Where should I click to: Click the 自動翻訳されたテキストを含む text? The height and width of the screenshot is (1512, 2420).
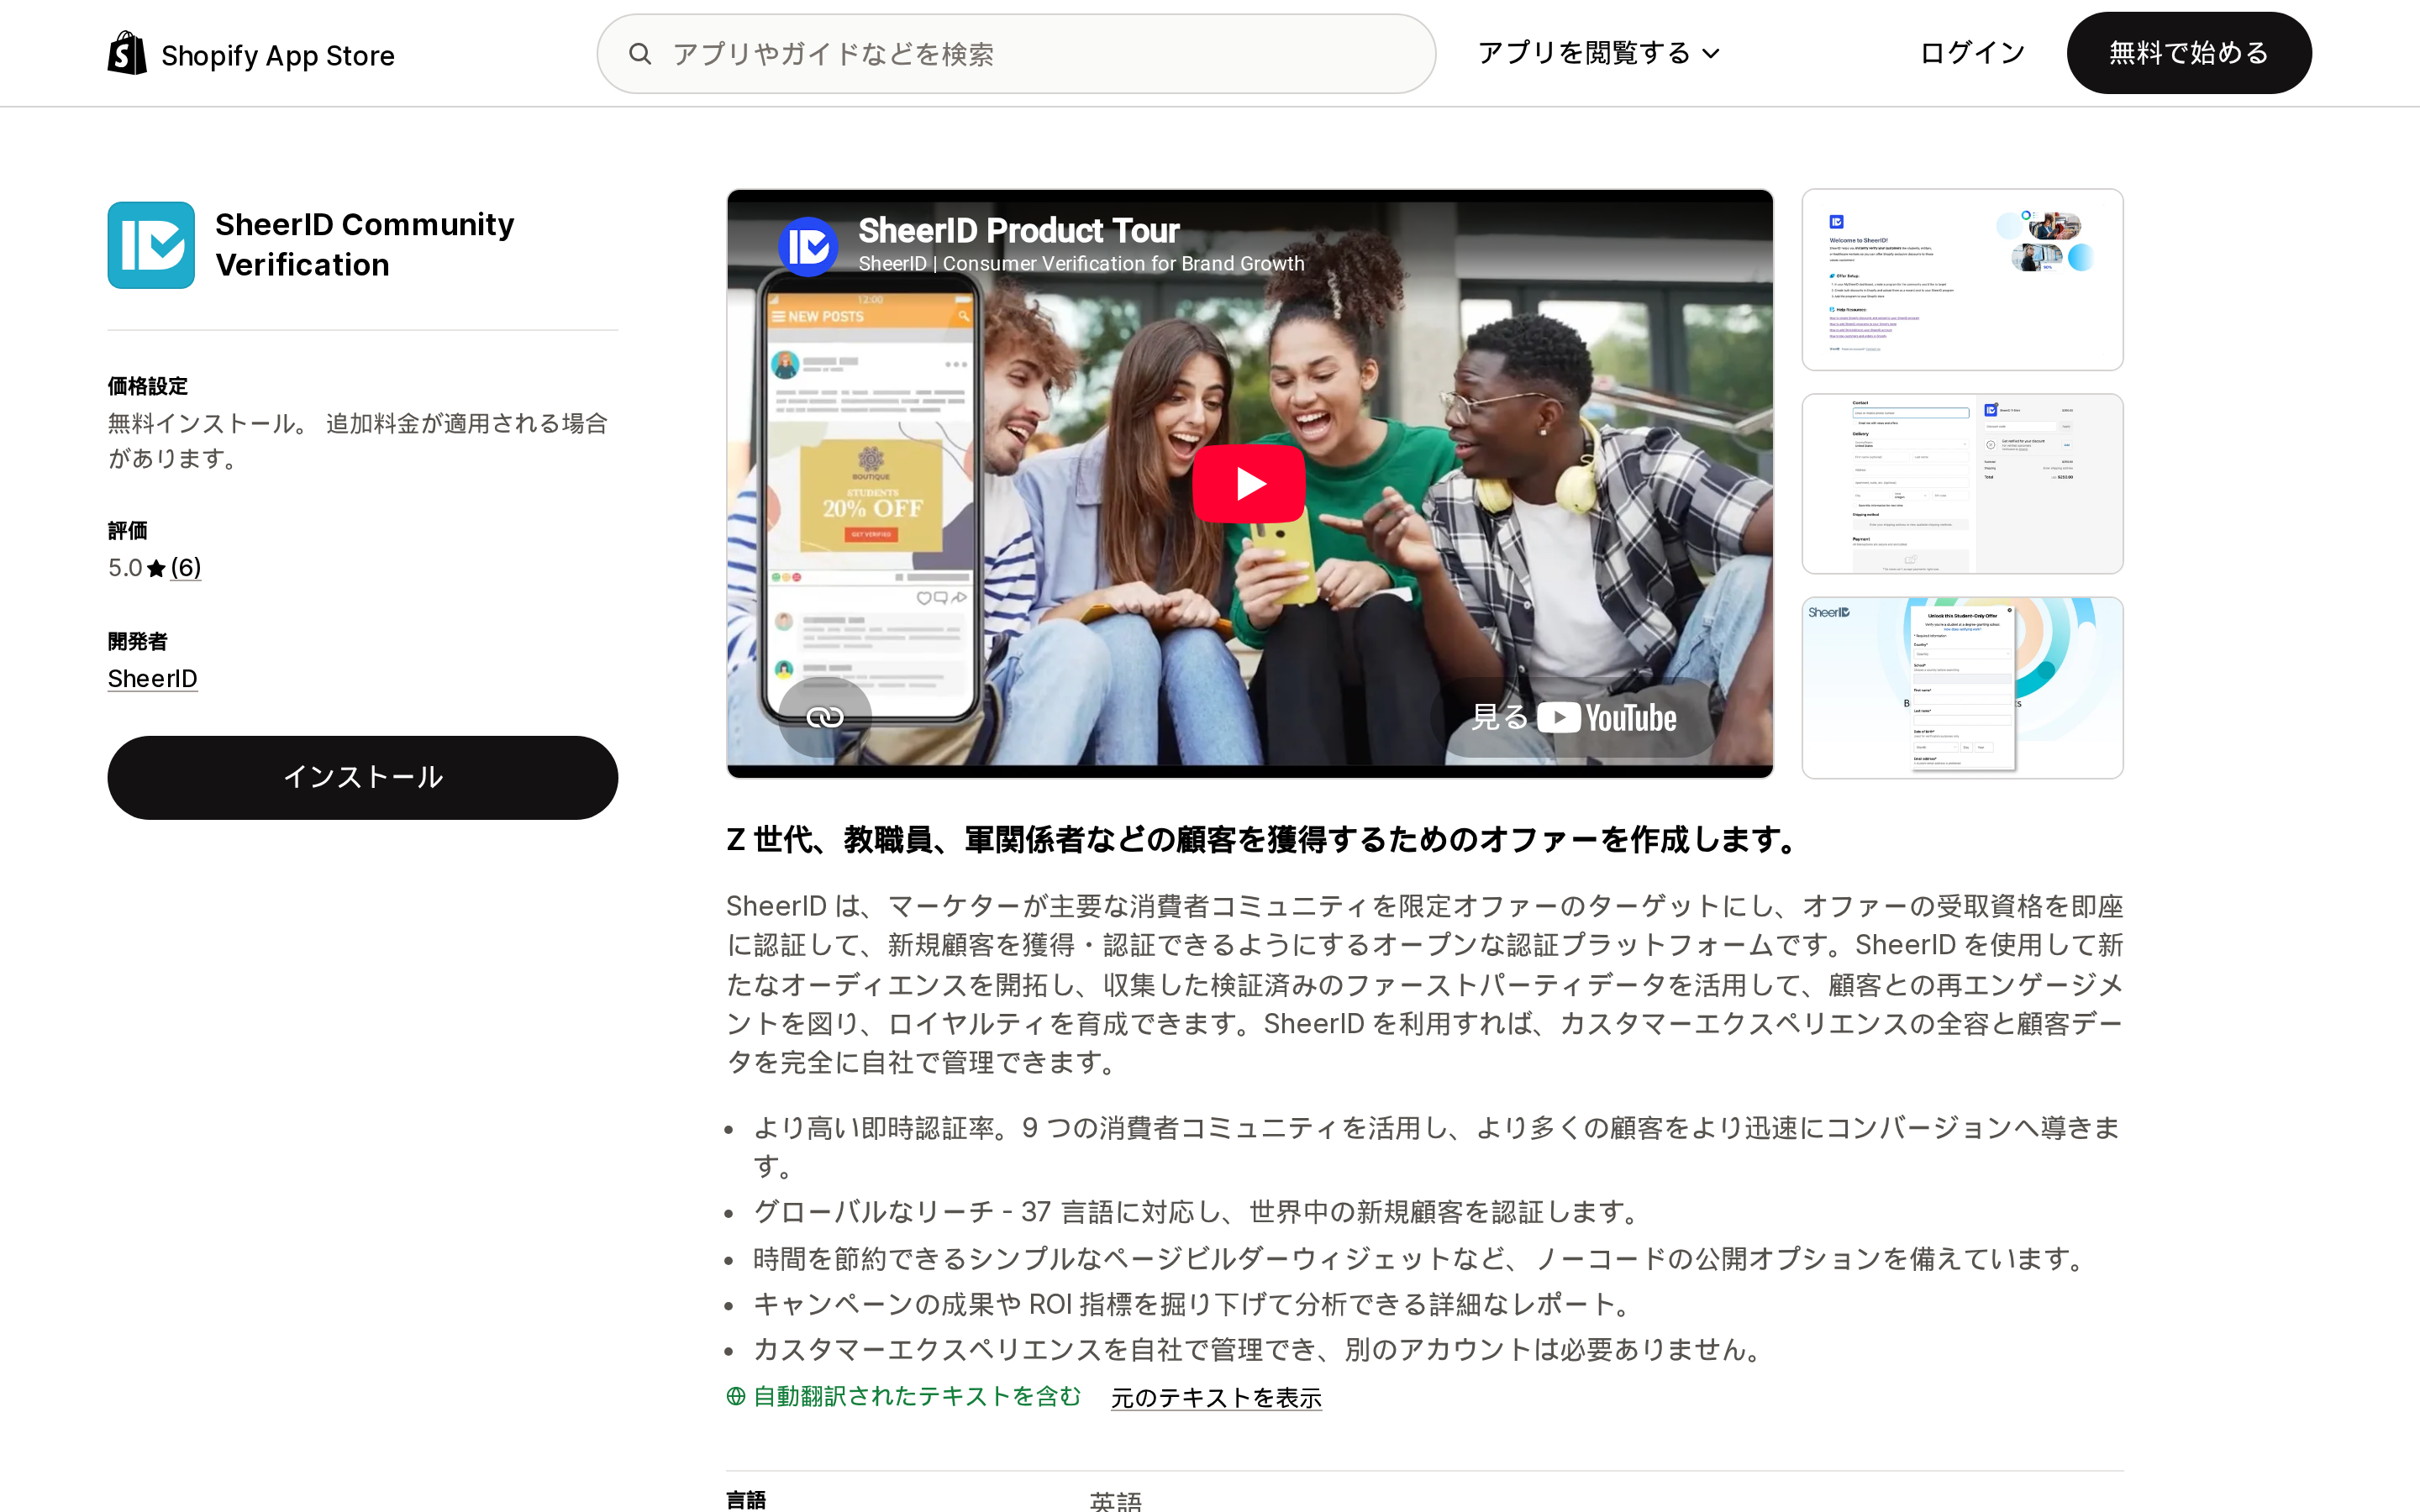pos(917,1396)
